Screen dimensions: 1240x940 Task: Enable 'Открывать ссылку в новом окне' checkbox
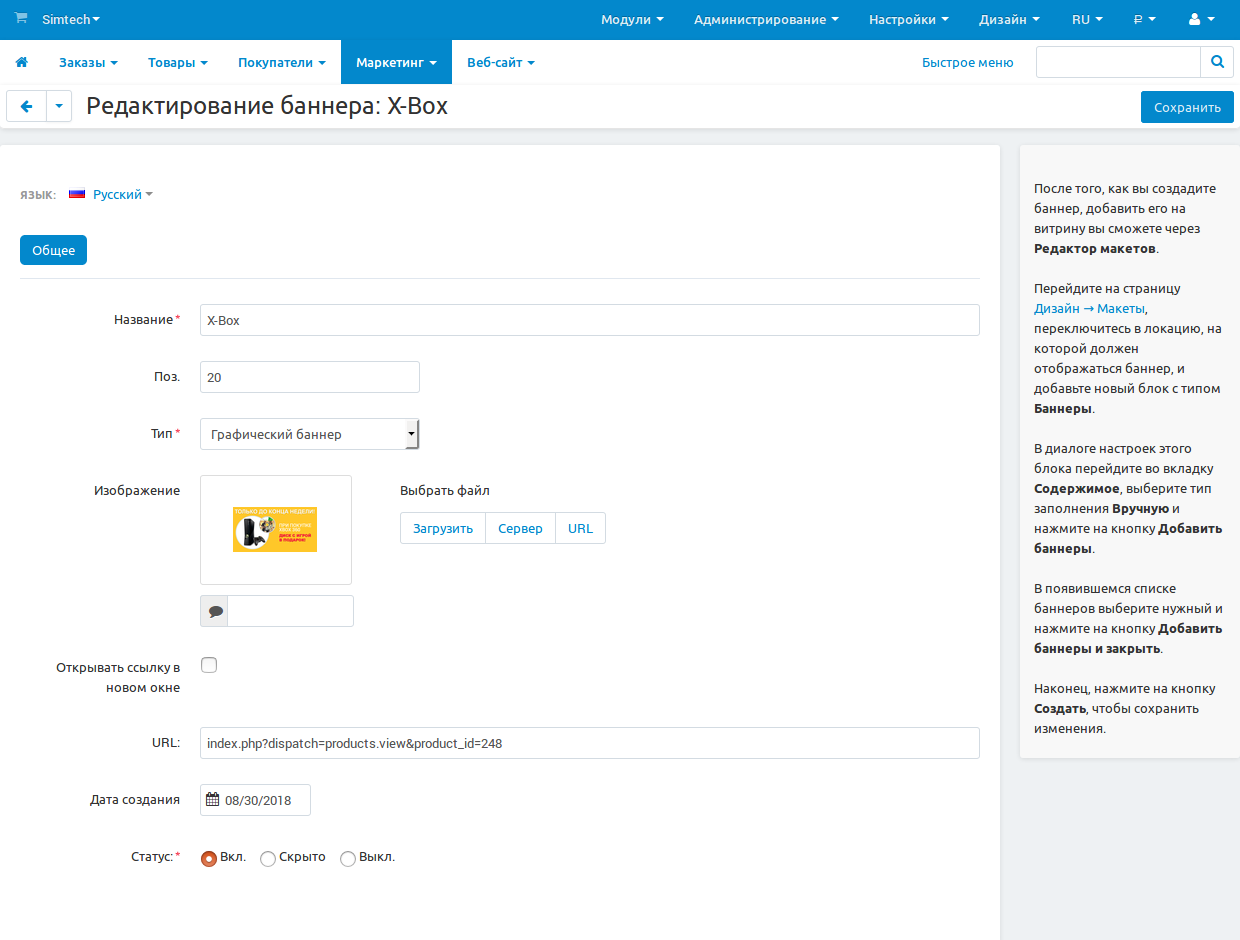pyautogui.click(x=209, y=665)
